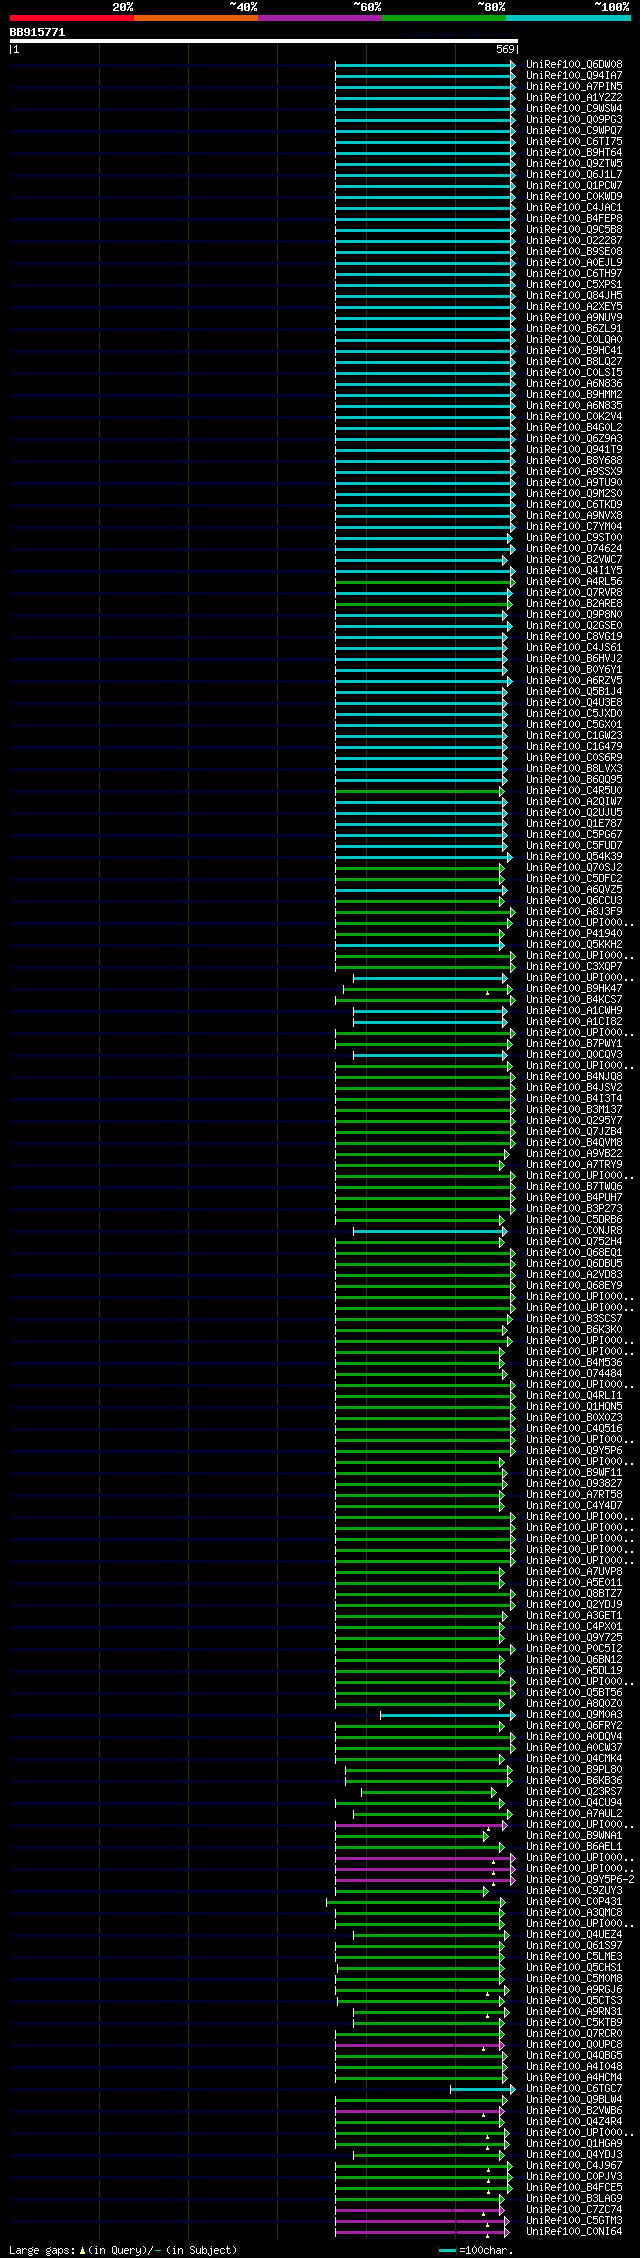This screenshot has width=640, height=2258.
Task: Open hit UniRef100_A7PIN5
Action: tap(574, 86)
